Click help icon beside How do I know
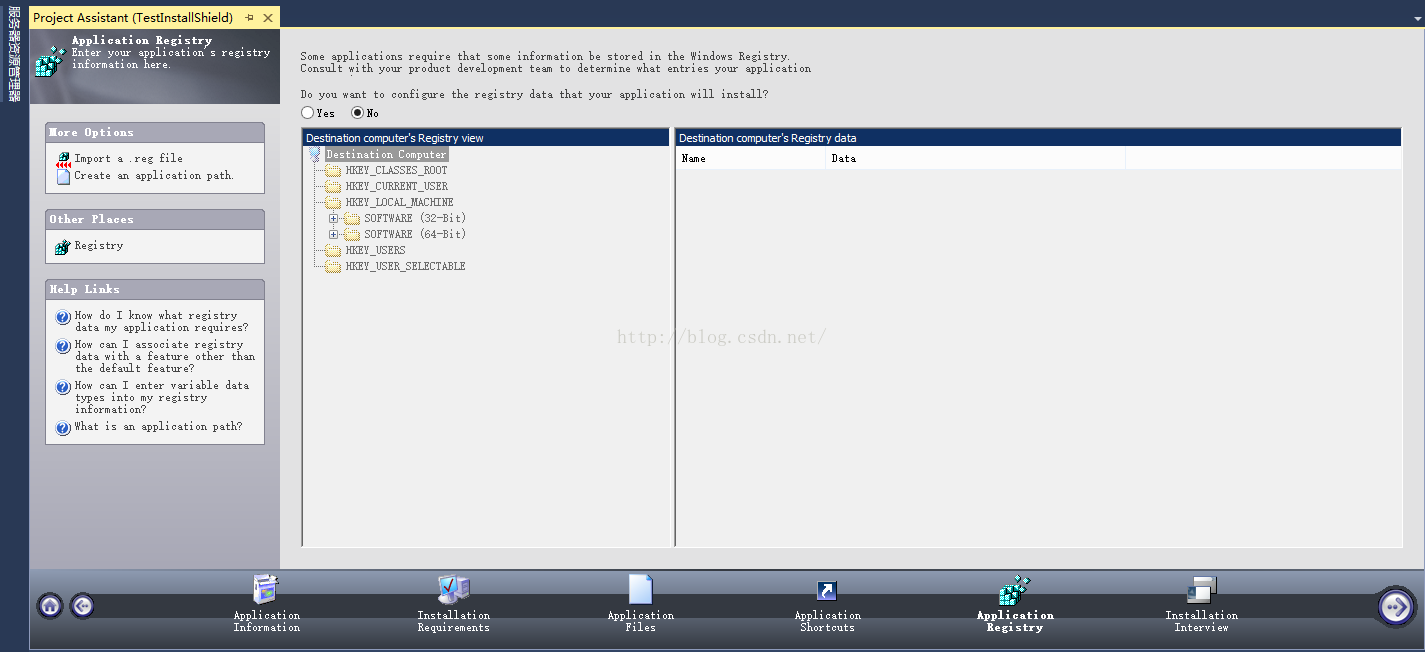 pyautogui.click(x=63, y=317)
